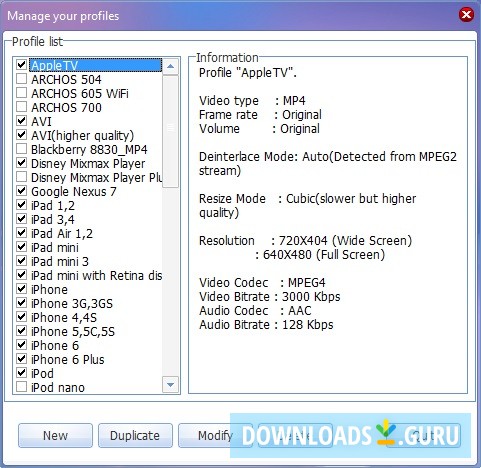The width and height of the screenshot is (481, 468).
Task: Select ARCHOS 605 WiFi list entry
Action: (80, 93)
